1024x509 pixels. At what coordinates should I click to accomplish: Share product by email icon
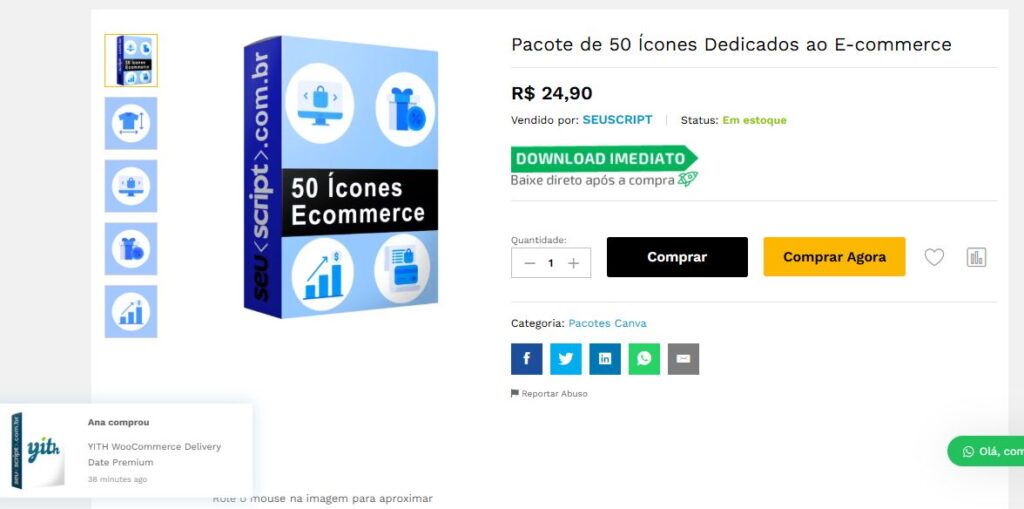coord(683,359)
